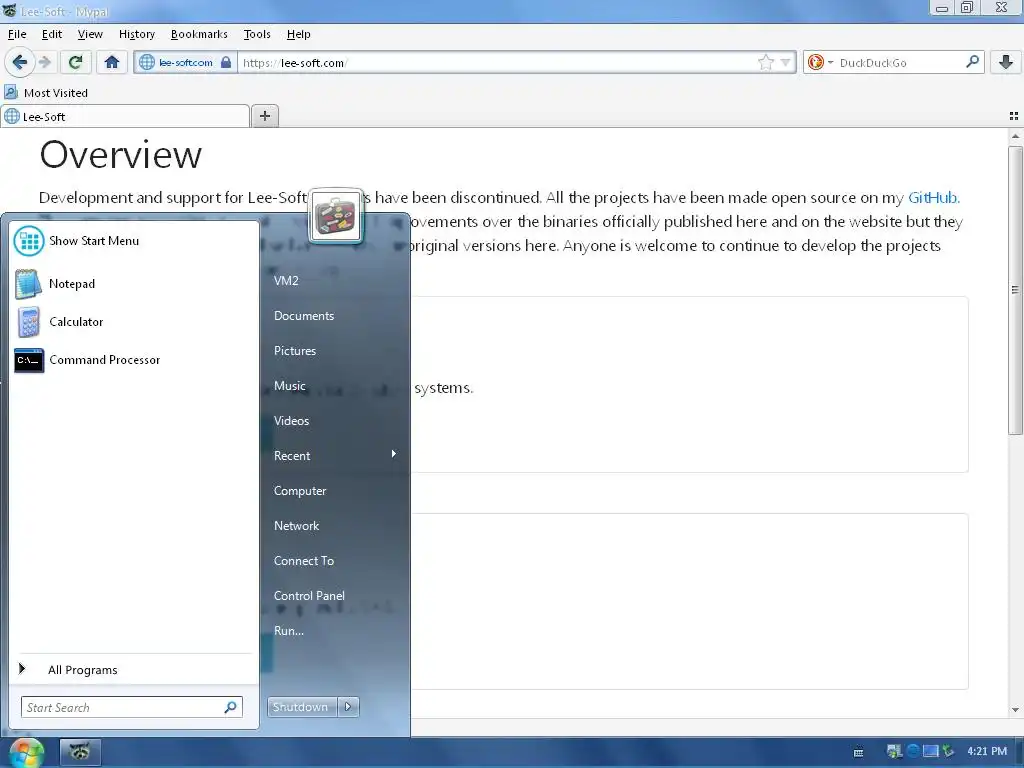The width and height of the screenshot is (1024, 768).
Task: Open a new tab with plus button
Action: coord(264,116)
